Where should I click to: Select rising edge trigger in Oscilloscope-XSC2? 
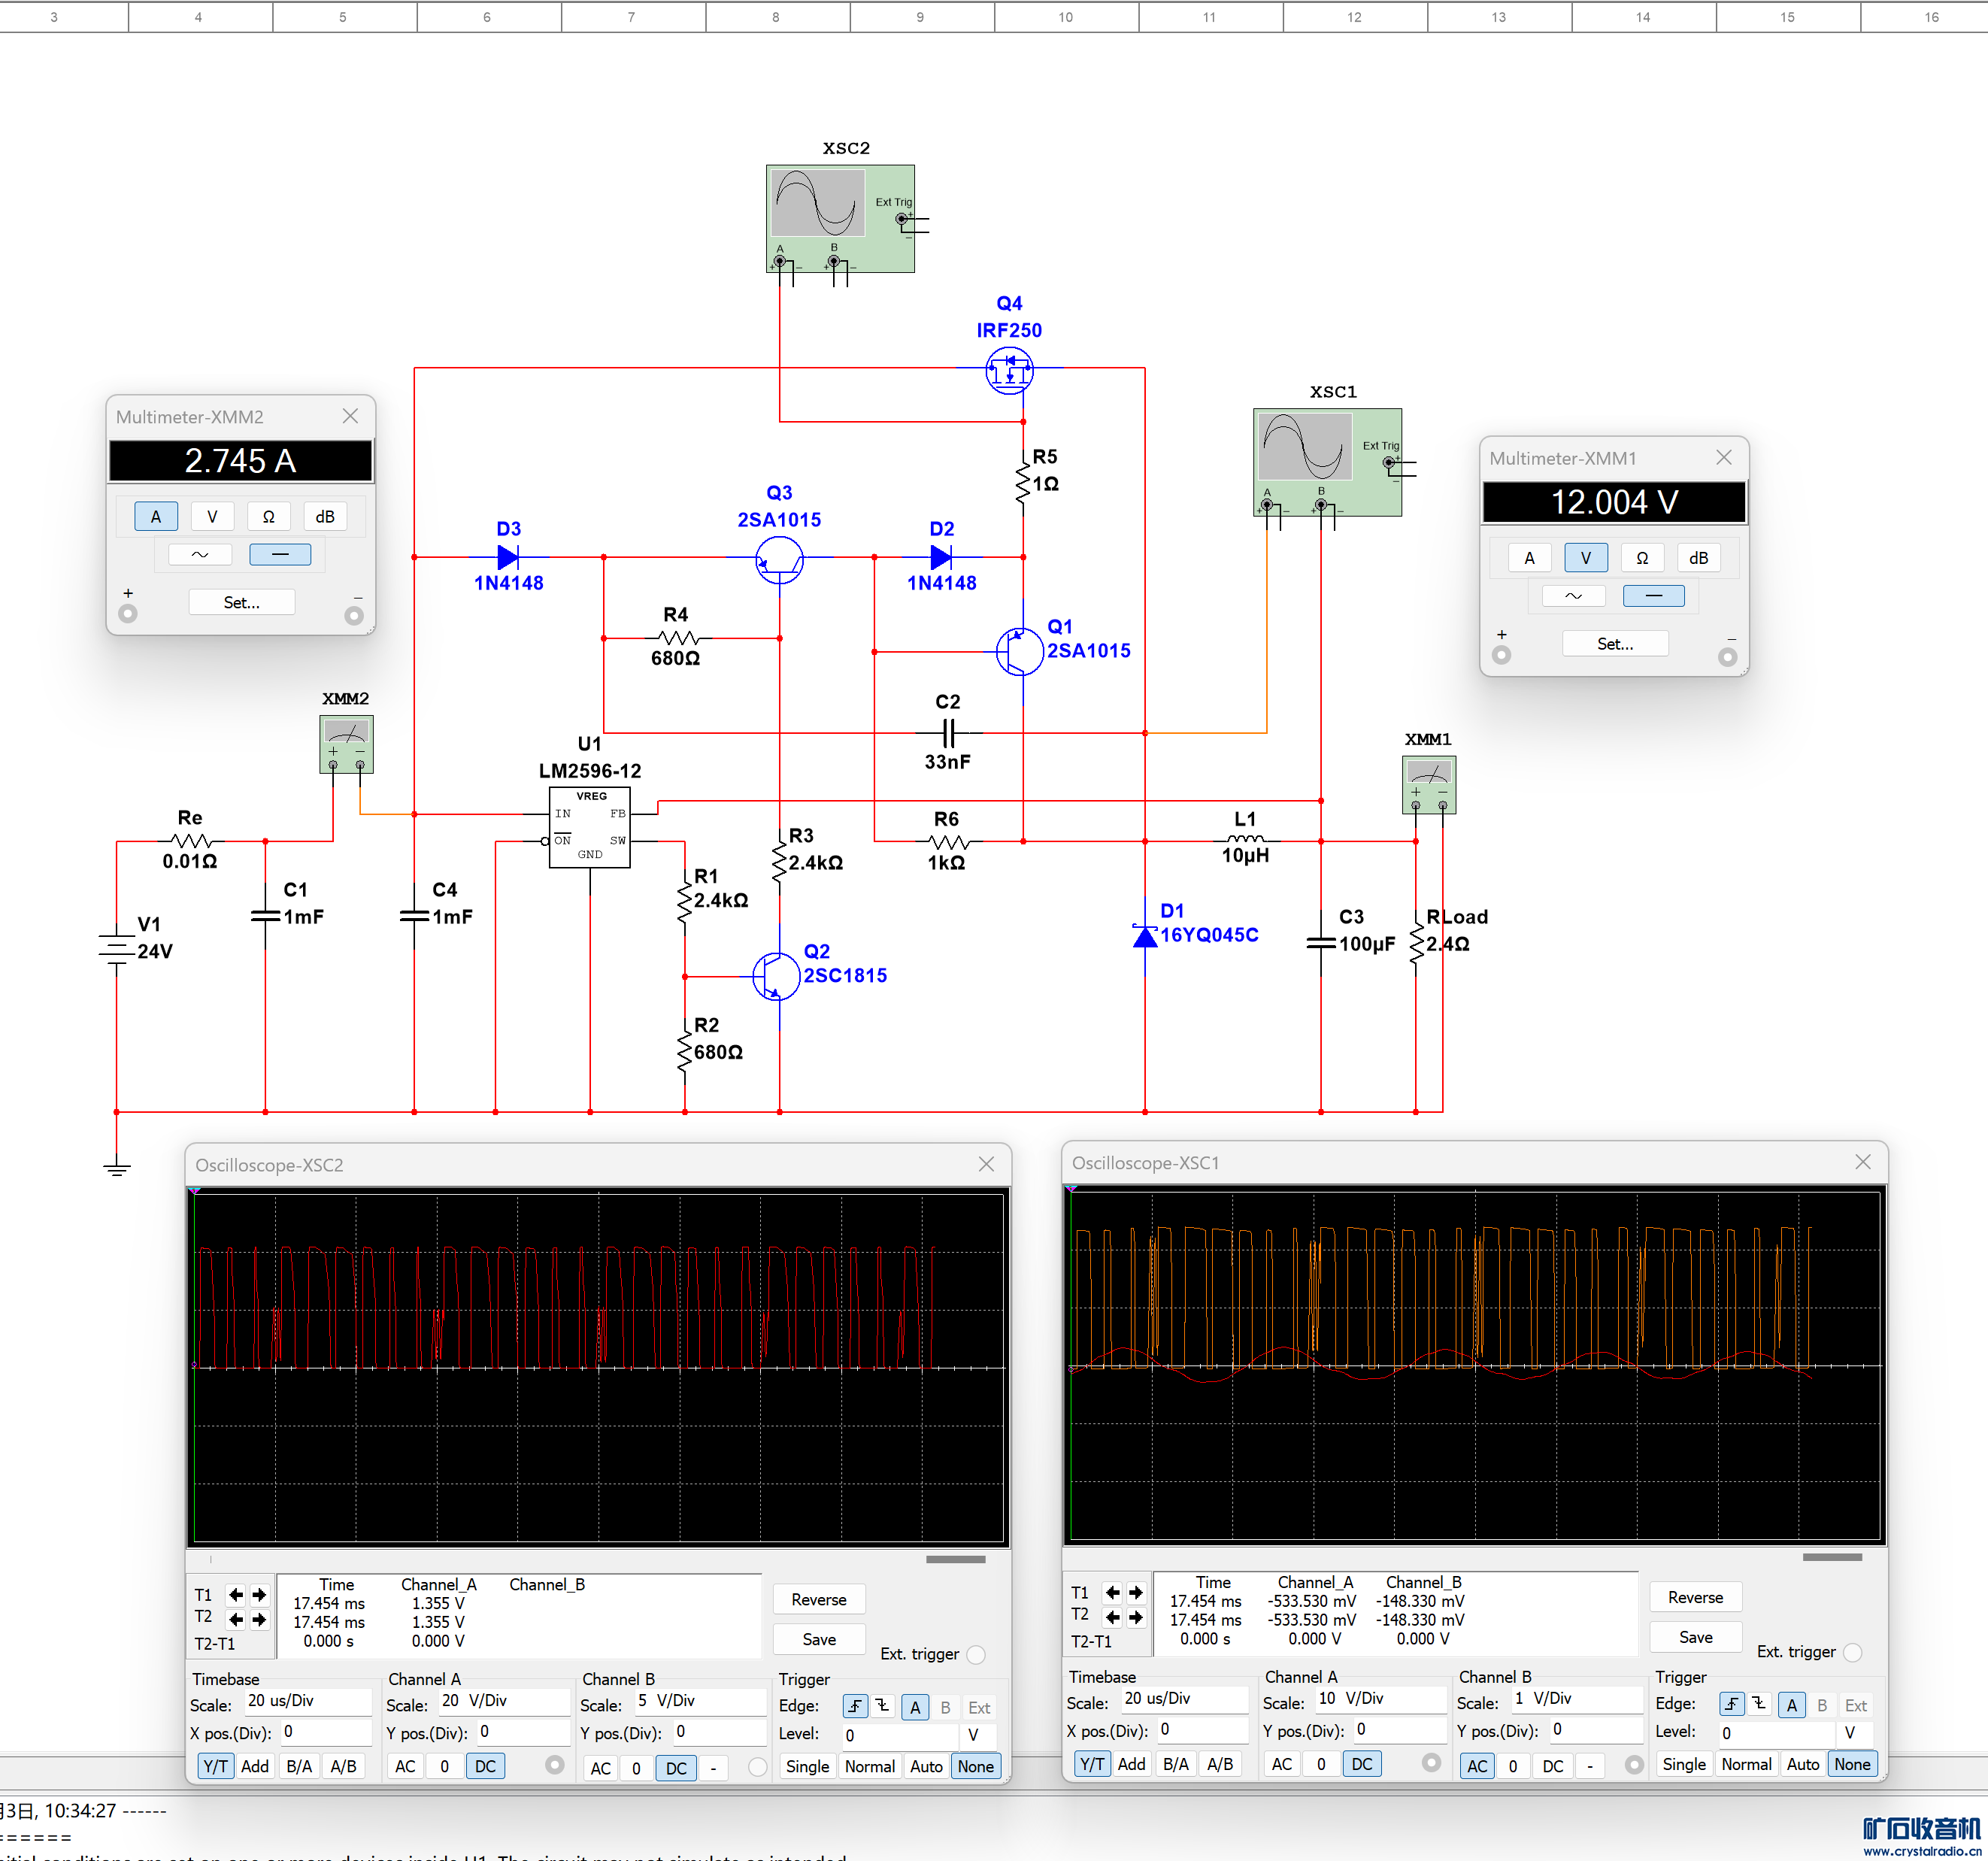click(x=855, y=1707)
